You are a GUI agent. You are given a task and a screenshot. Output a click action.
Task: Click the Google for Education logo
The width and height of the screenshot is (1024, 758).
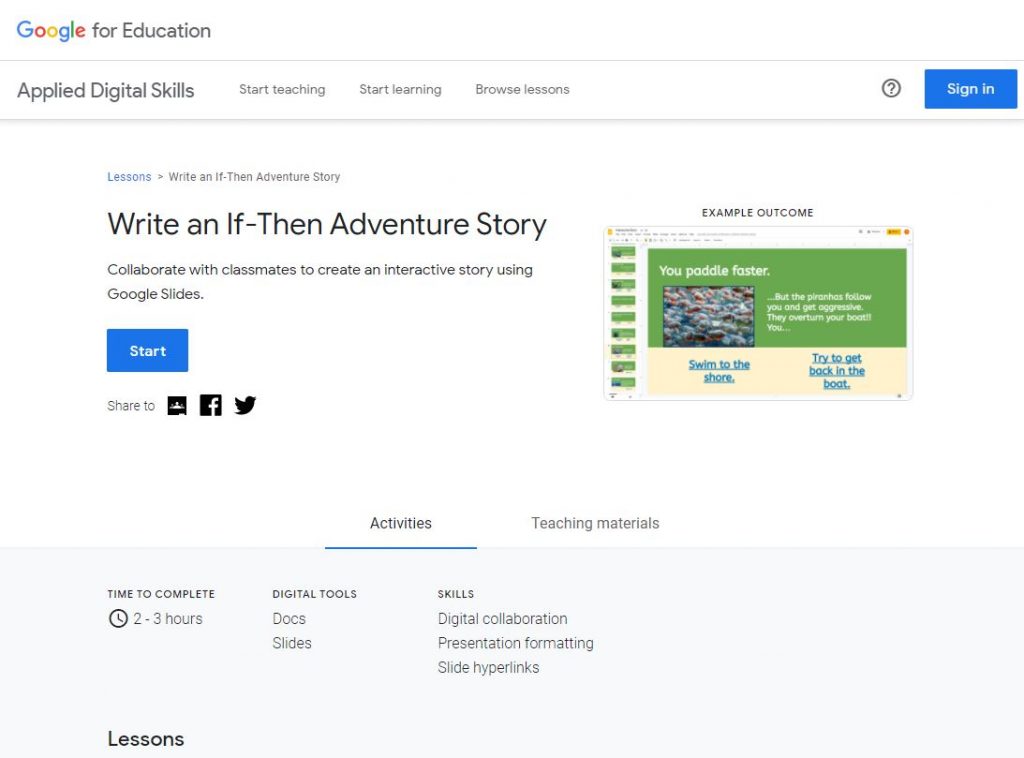click(113, 30)
